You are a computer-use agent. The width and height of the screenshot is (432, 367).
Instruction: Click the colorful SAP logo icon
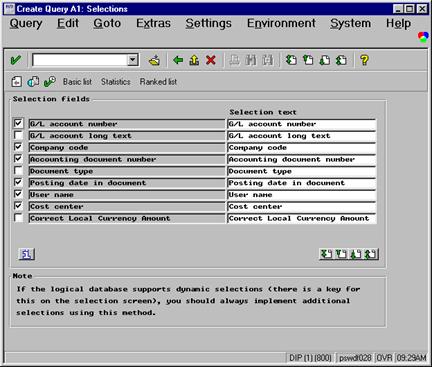tap(423, 37)
